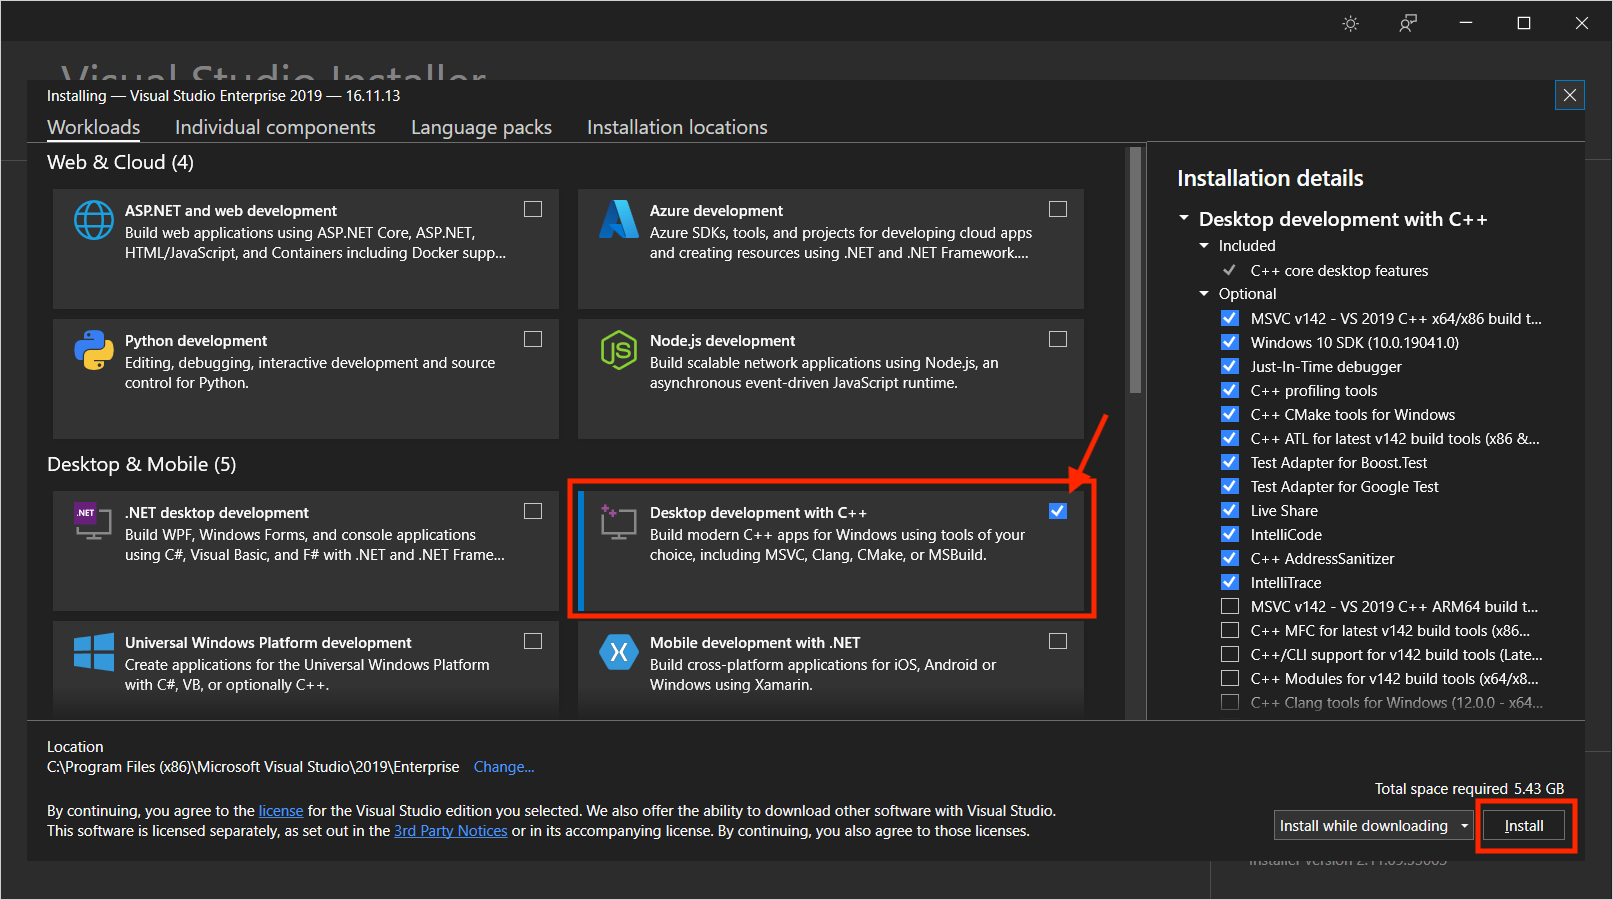This screenshot has height=900, width=1613.
Task: Open the feedback icon in title bar
Action: pyautogui.click(x=1408, y=23)
